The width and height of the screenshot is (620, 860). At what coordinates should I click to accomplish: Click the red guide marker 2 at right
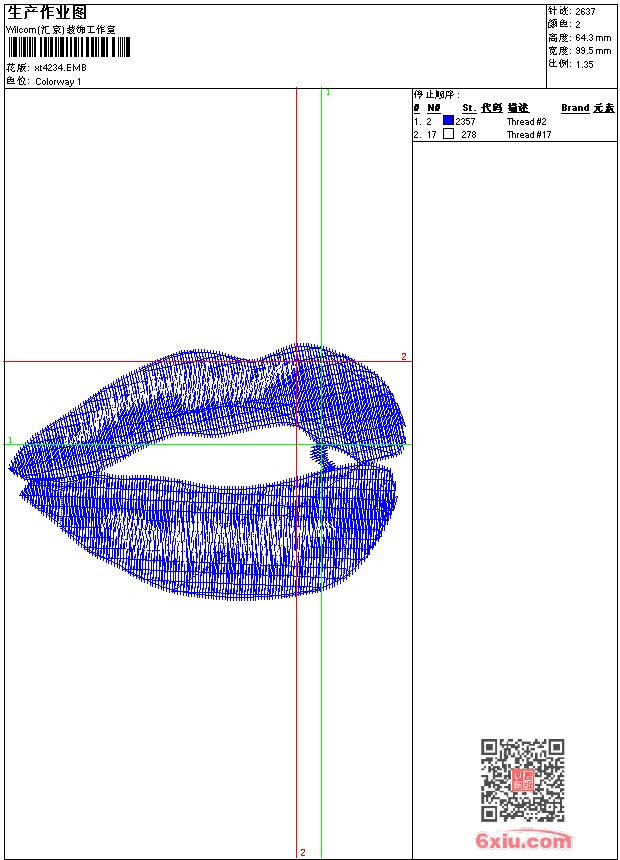[404, 357]
